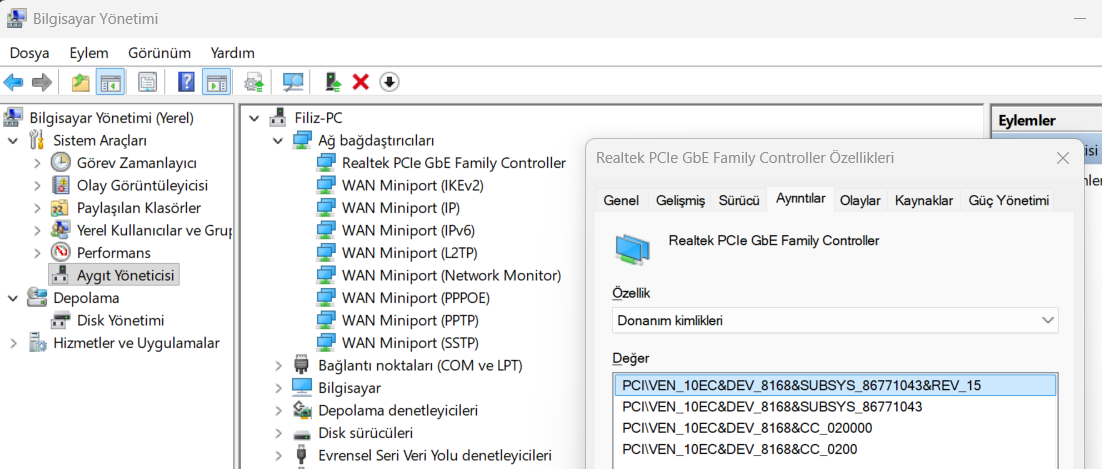Toggle Show/Hide Action Pane toolbar icon

tap(216, 82)
